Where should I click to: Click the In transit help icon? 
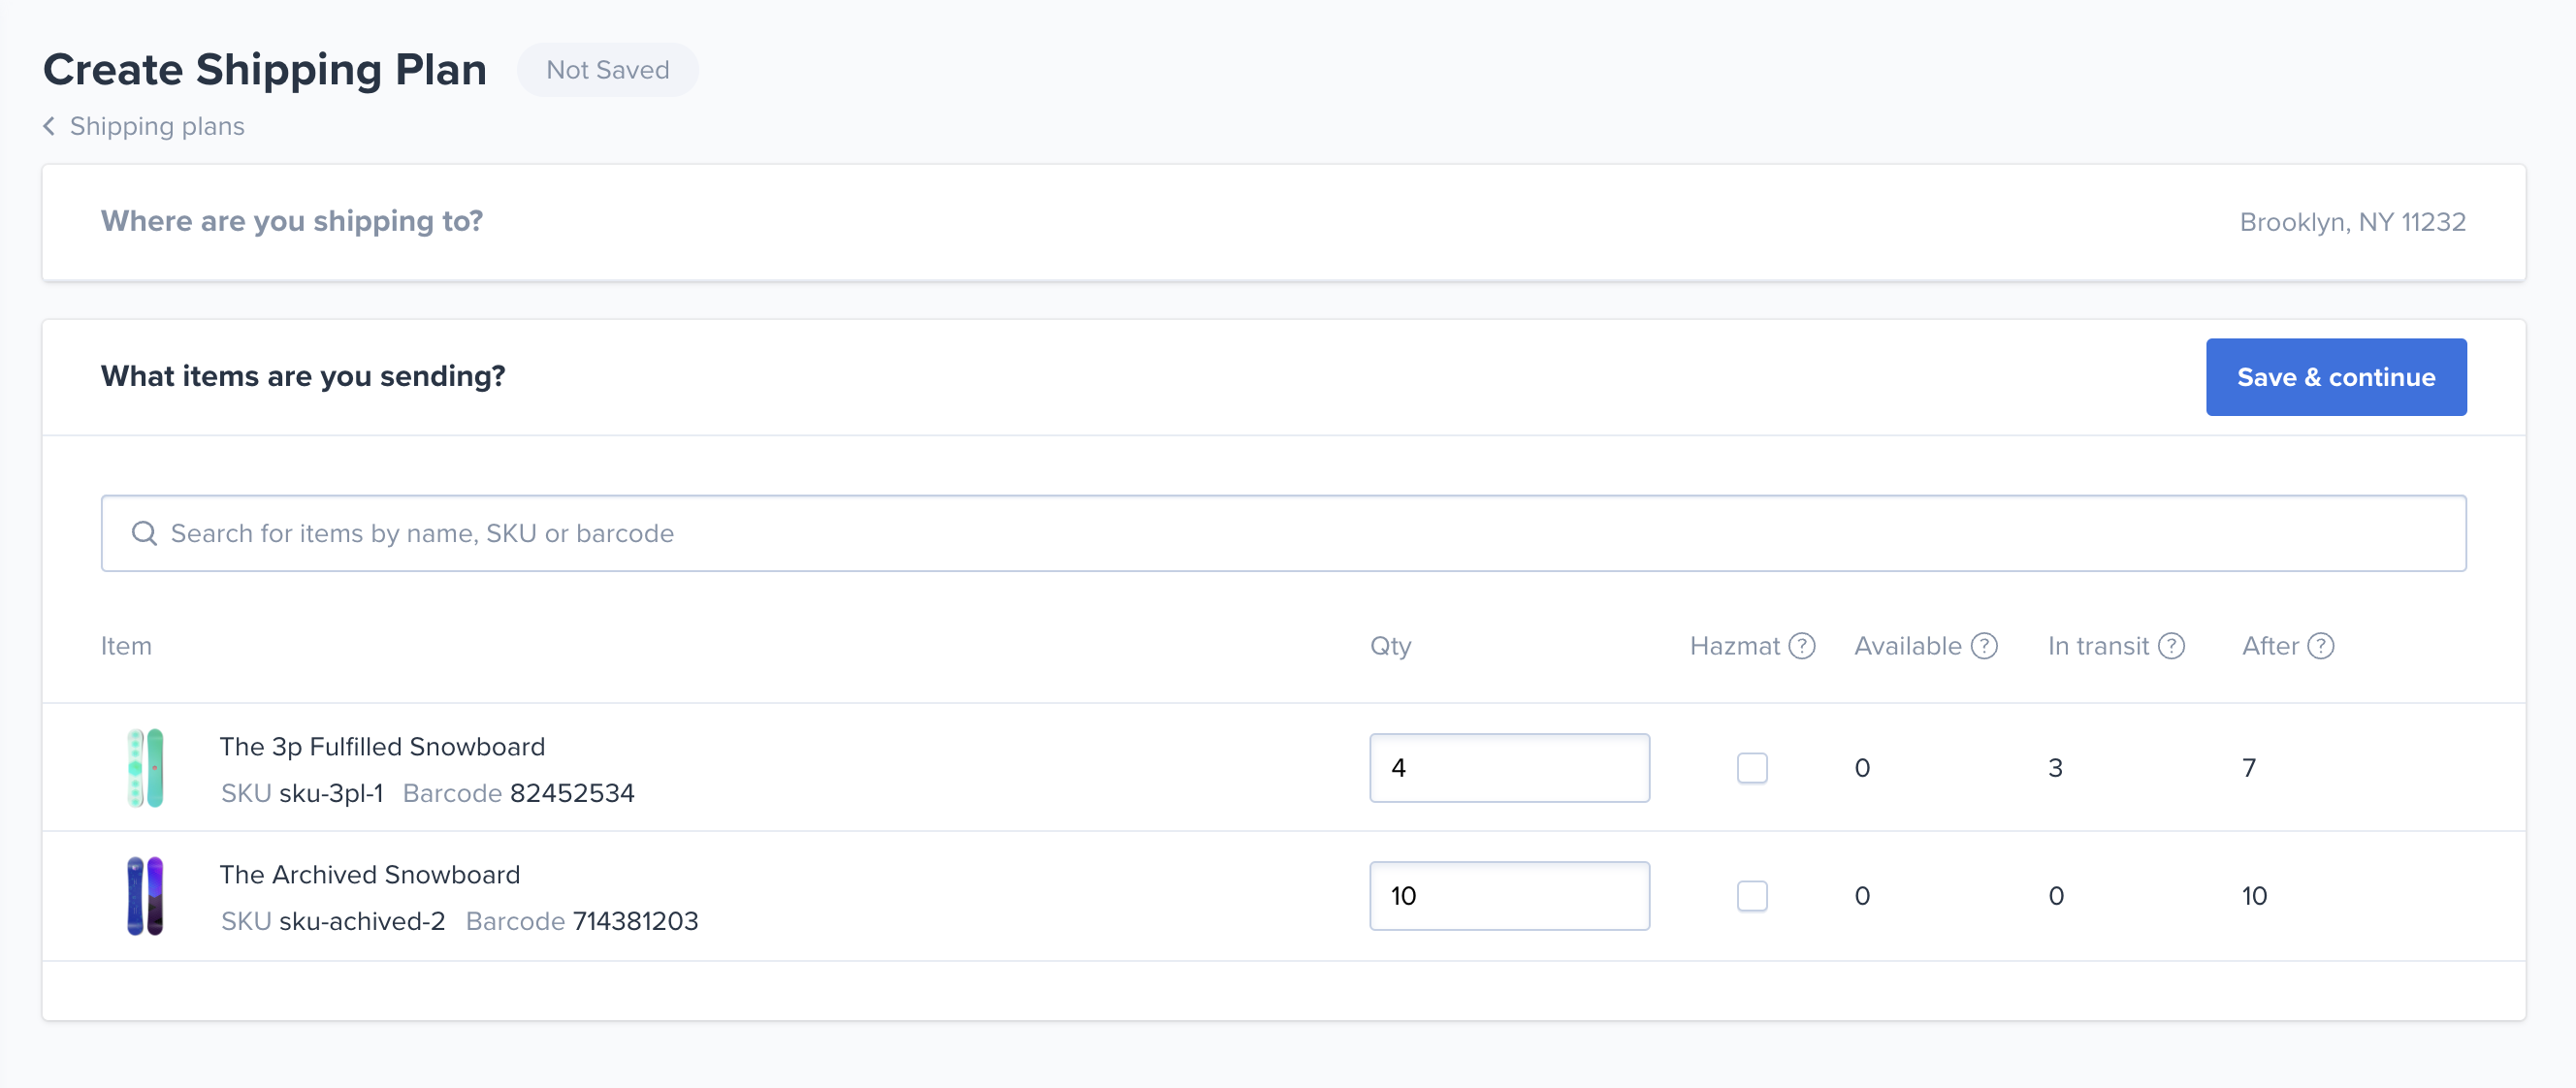[x=2171, y=646]
